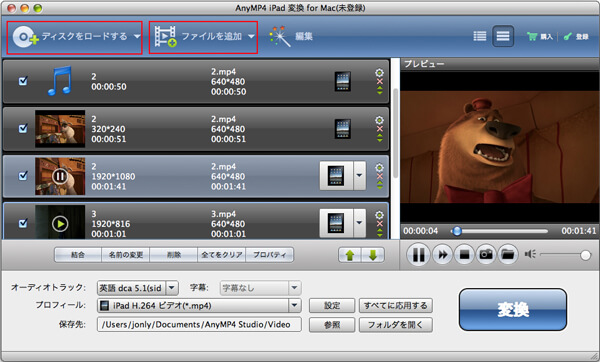Click the preview seek bar
The image size is (600, 362).
[499, 231]
